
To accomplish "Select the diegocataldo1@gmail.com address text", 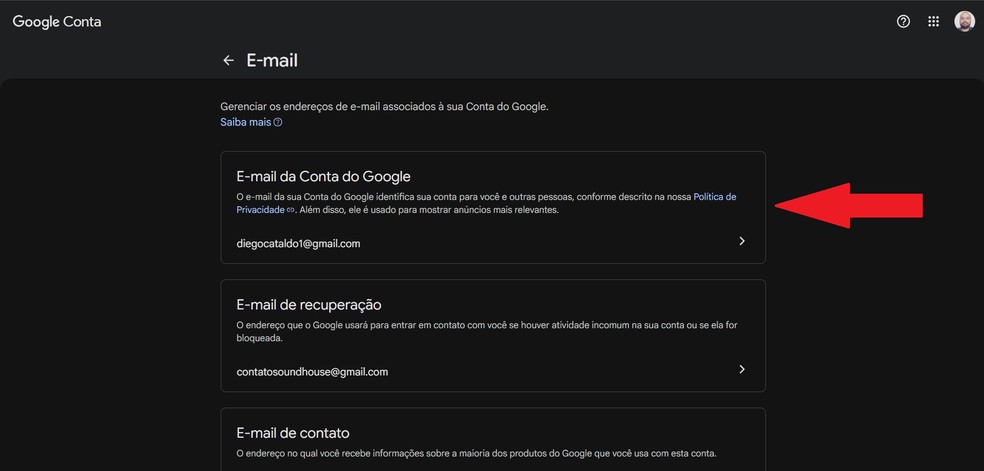I will point(298,244).
